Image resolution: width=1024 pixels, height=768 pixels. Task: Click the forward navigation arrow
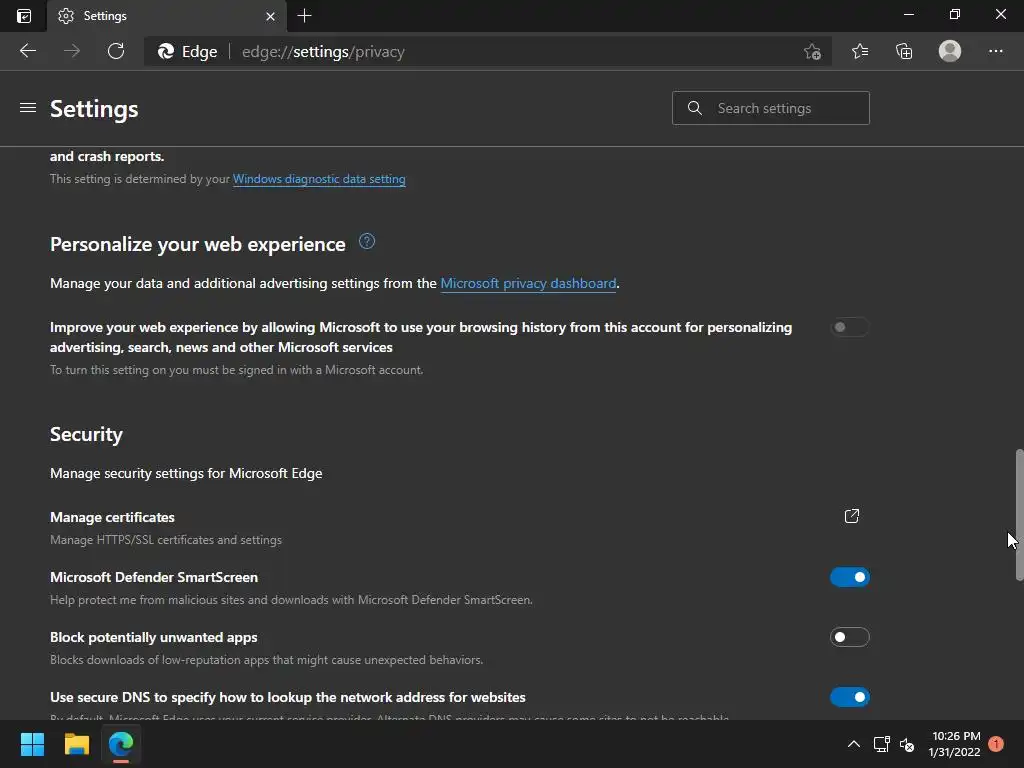pyautogui.click(x=72, y=51)
